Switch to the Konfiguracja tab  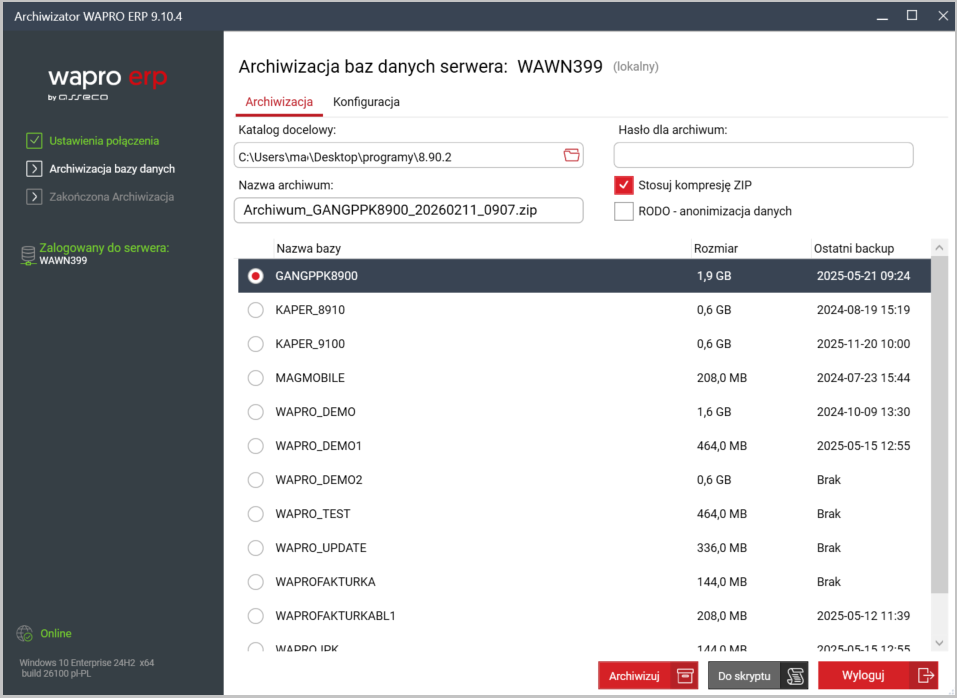[366, 102]
